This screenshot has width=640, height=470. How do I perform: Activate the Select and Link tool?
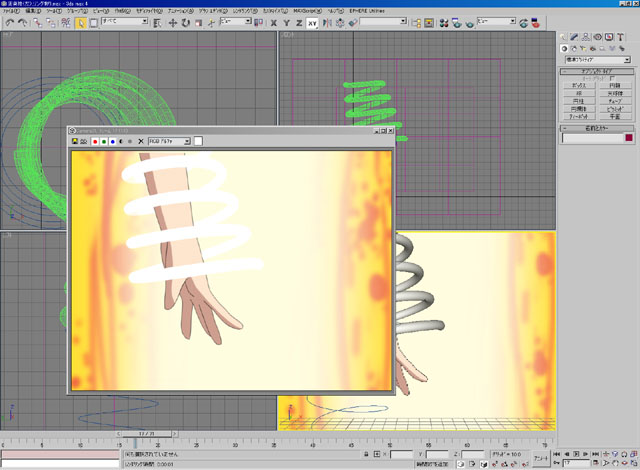[38, 23]
